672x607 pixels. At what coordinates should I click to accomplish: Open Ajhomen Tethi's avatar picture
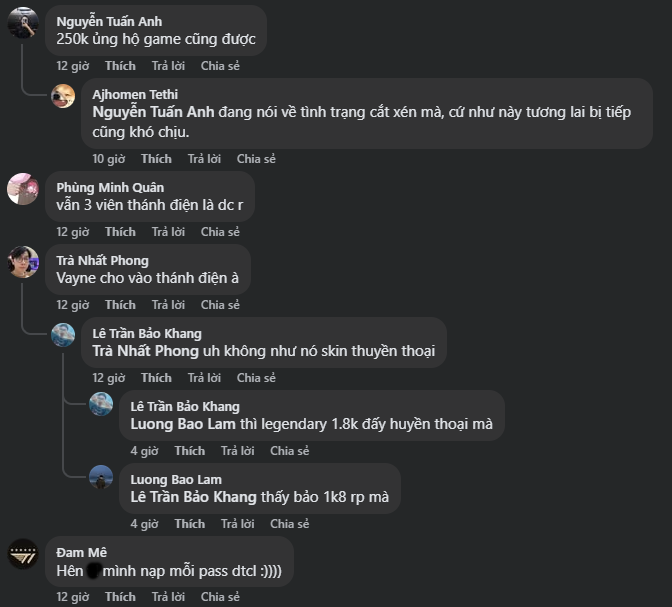[63, 96]
